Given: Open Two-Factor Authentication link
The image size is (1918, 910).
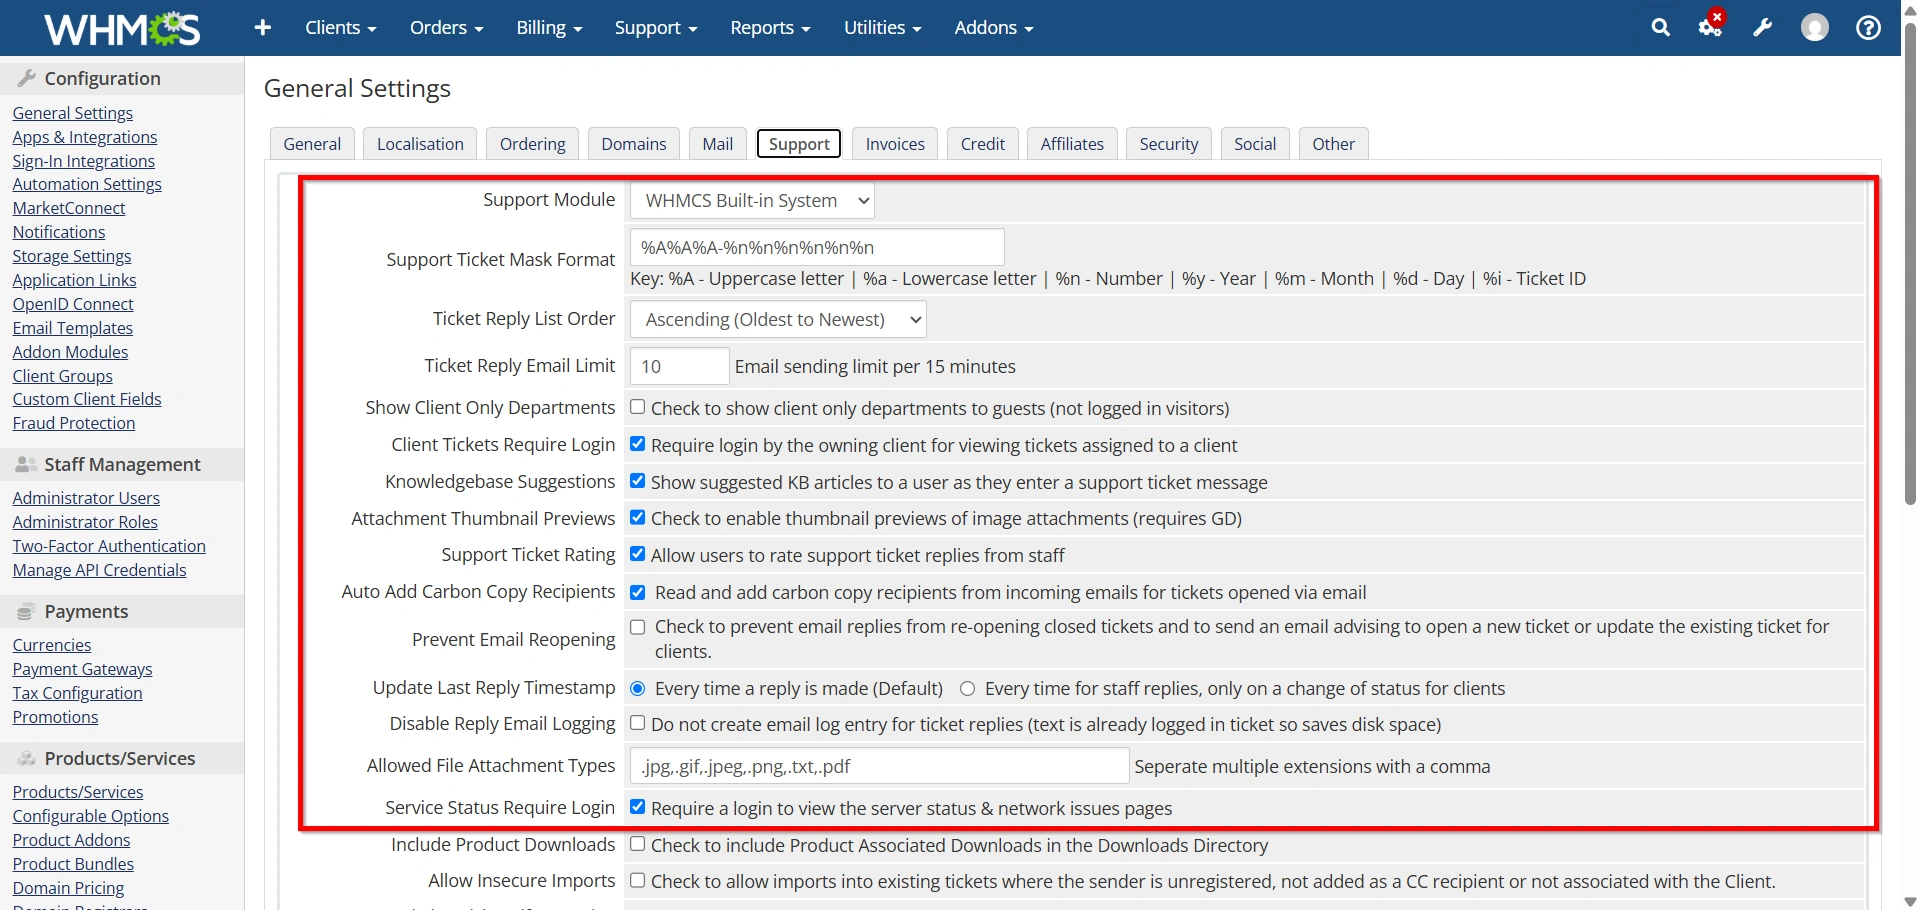Looking at the screenshot, I should tap(109, 546).
